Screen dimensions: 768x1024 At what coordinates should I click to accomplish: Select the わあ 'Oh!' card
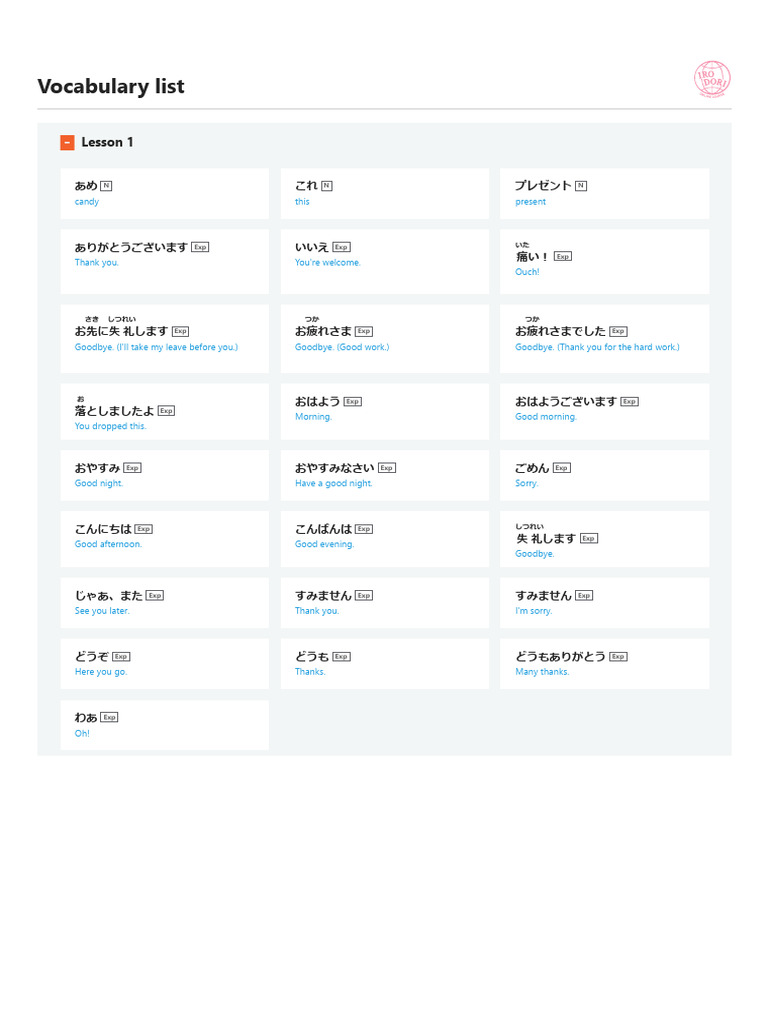click(x=165, y=725)
